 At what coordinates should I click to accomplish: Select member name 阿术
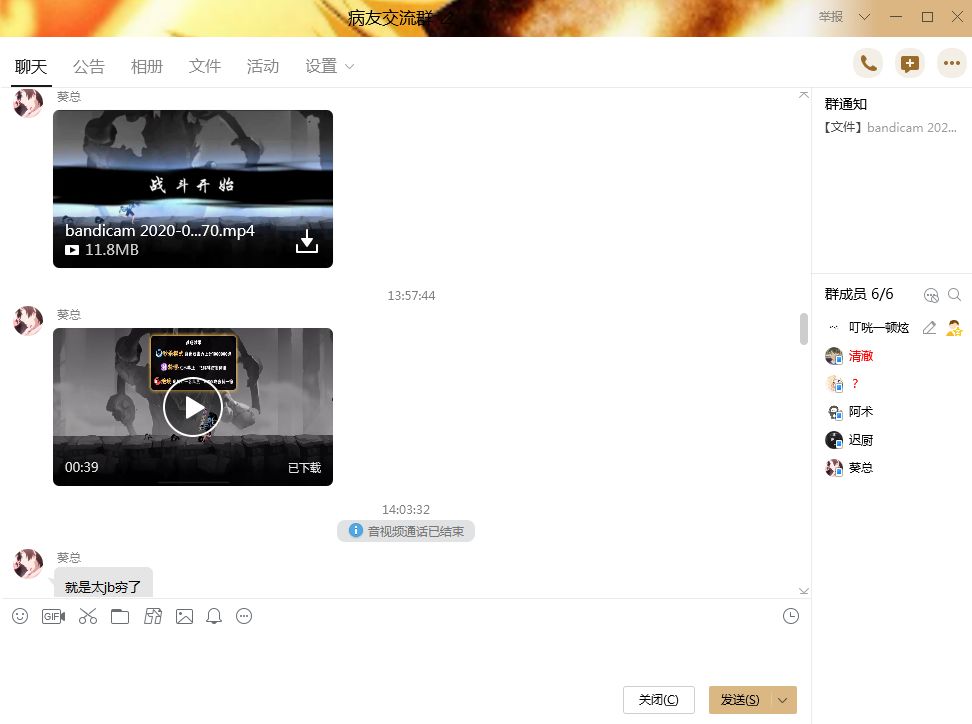coord(860,412)
